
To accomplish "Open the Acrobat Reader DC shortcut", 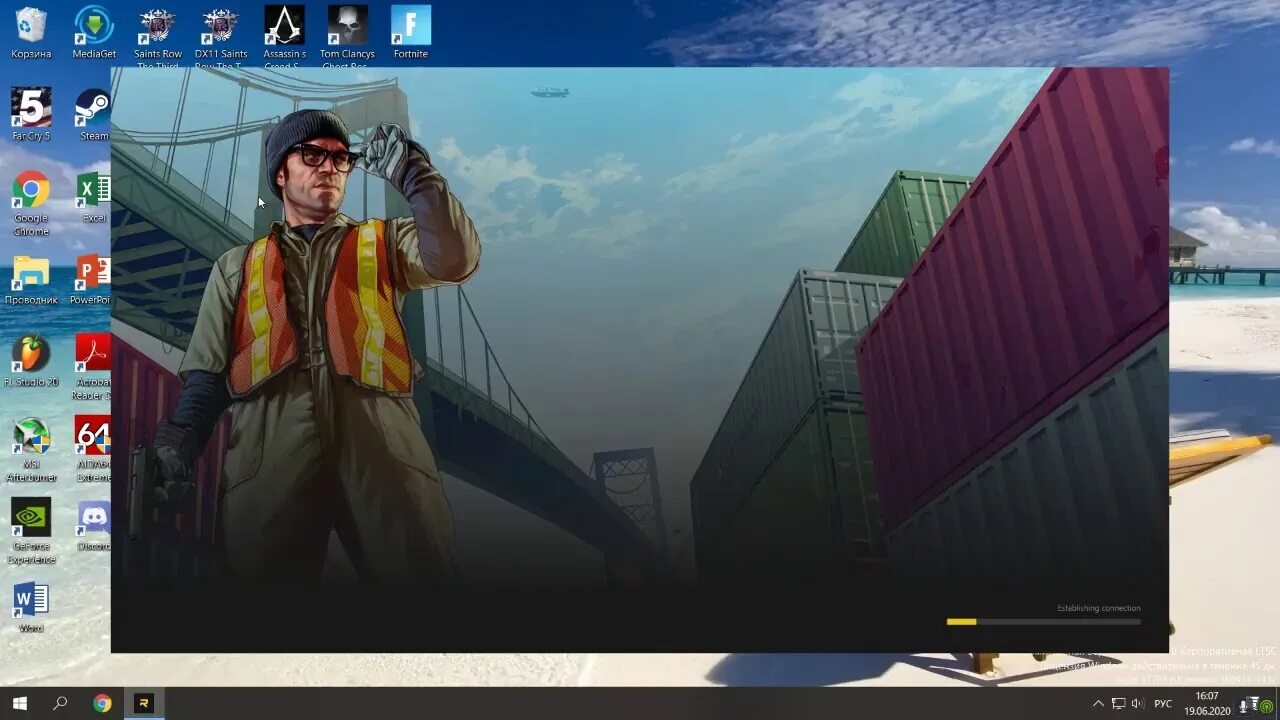I will coord(92,367).
